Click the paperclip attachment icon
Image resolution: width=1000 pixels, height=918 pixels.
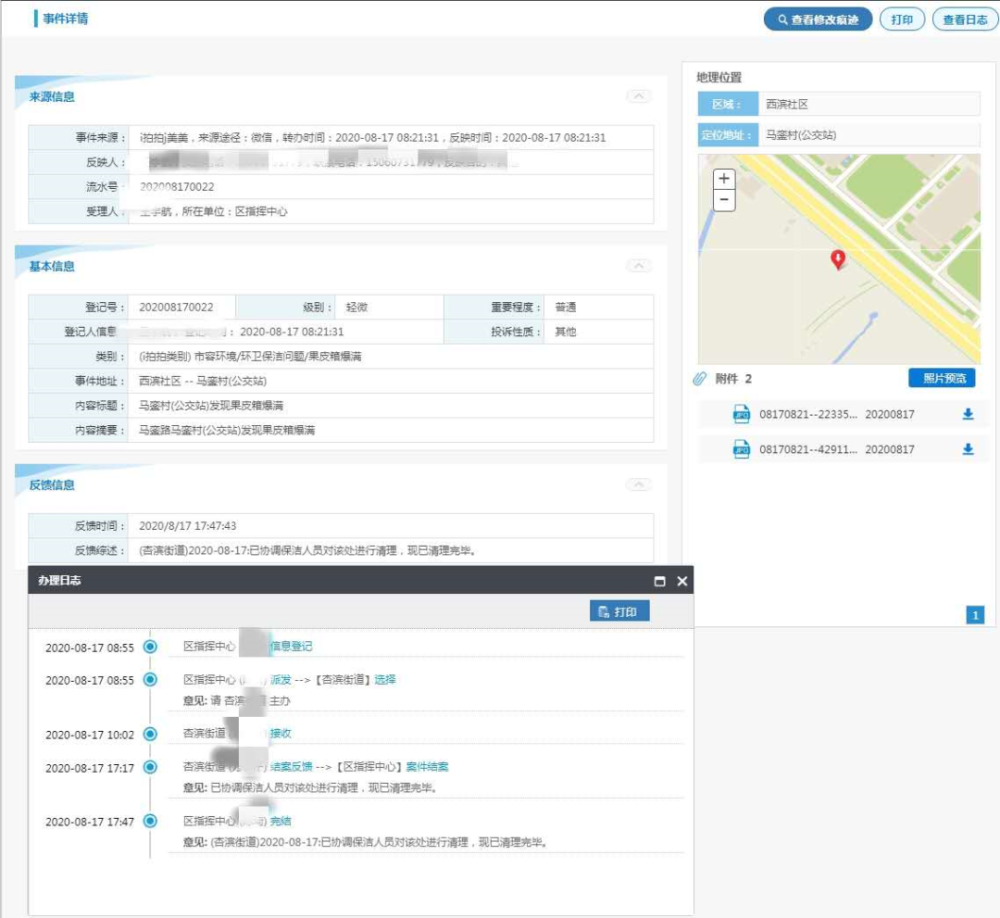click(700, 379)
